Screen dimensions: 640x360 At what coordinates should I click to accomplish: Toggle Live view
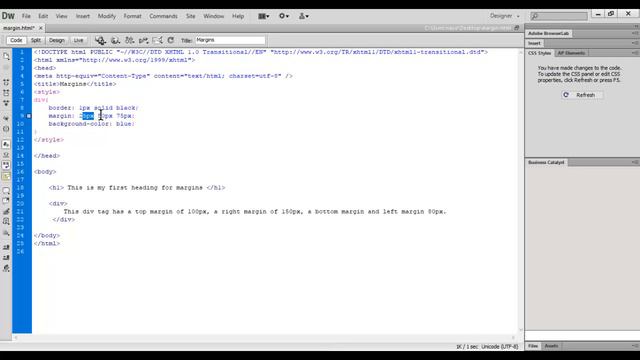(x=78, y=40)
